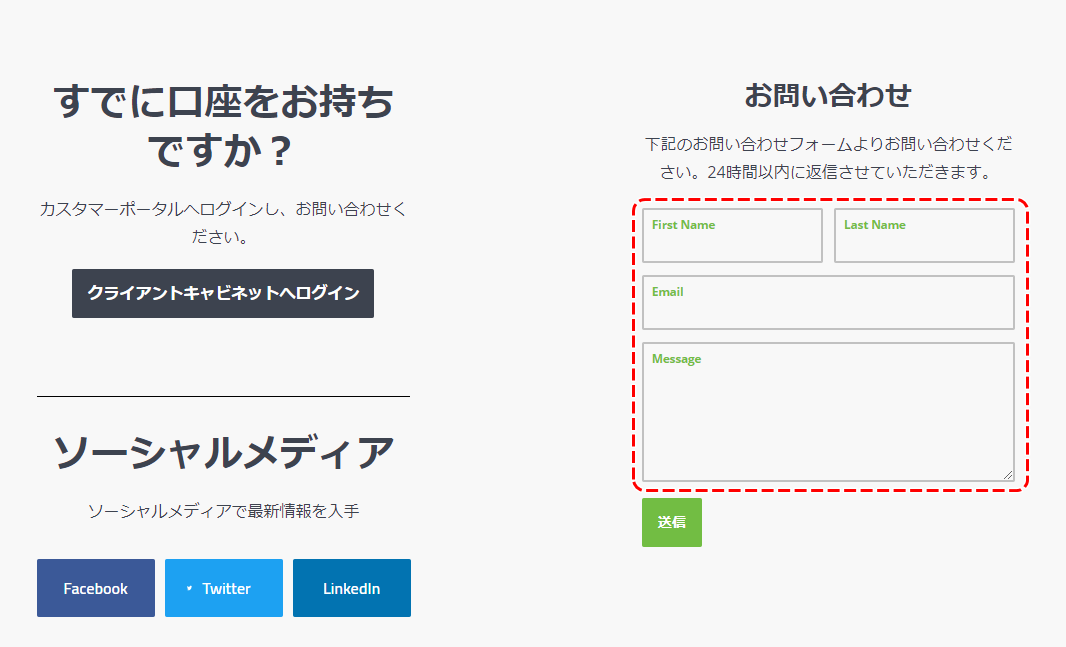The height and width of the screenshot is (647, 1066).
Task: Open the Twitter social button
Action: (224, 588)
